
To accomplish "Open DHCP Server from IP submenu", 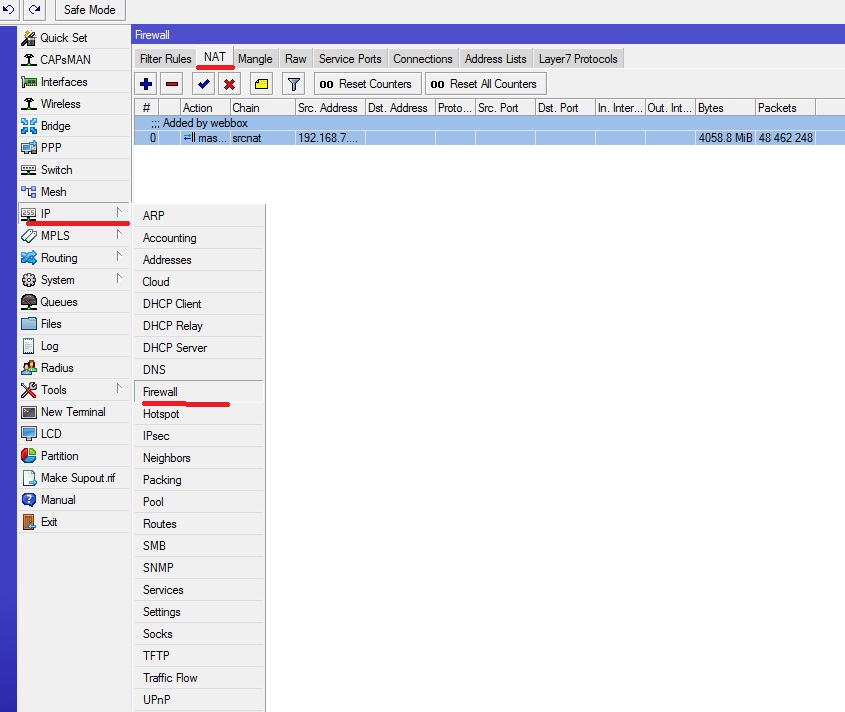I will 175,348.
